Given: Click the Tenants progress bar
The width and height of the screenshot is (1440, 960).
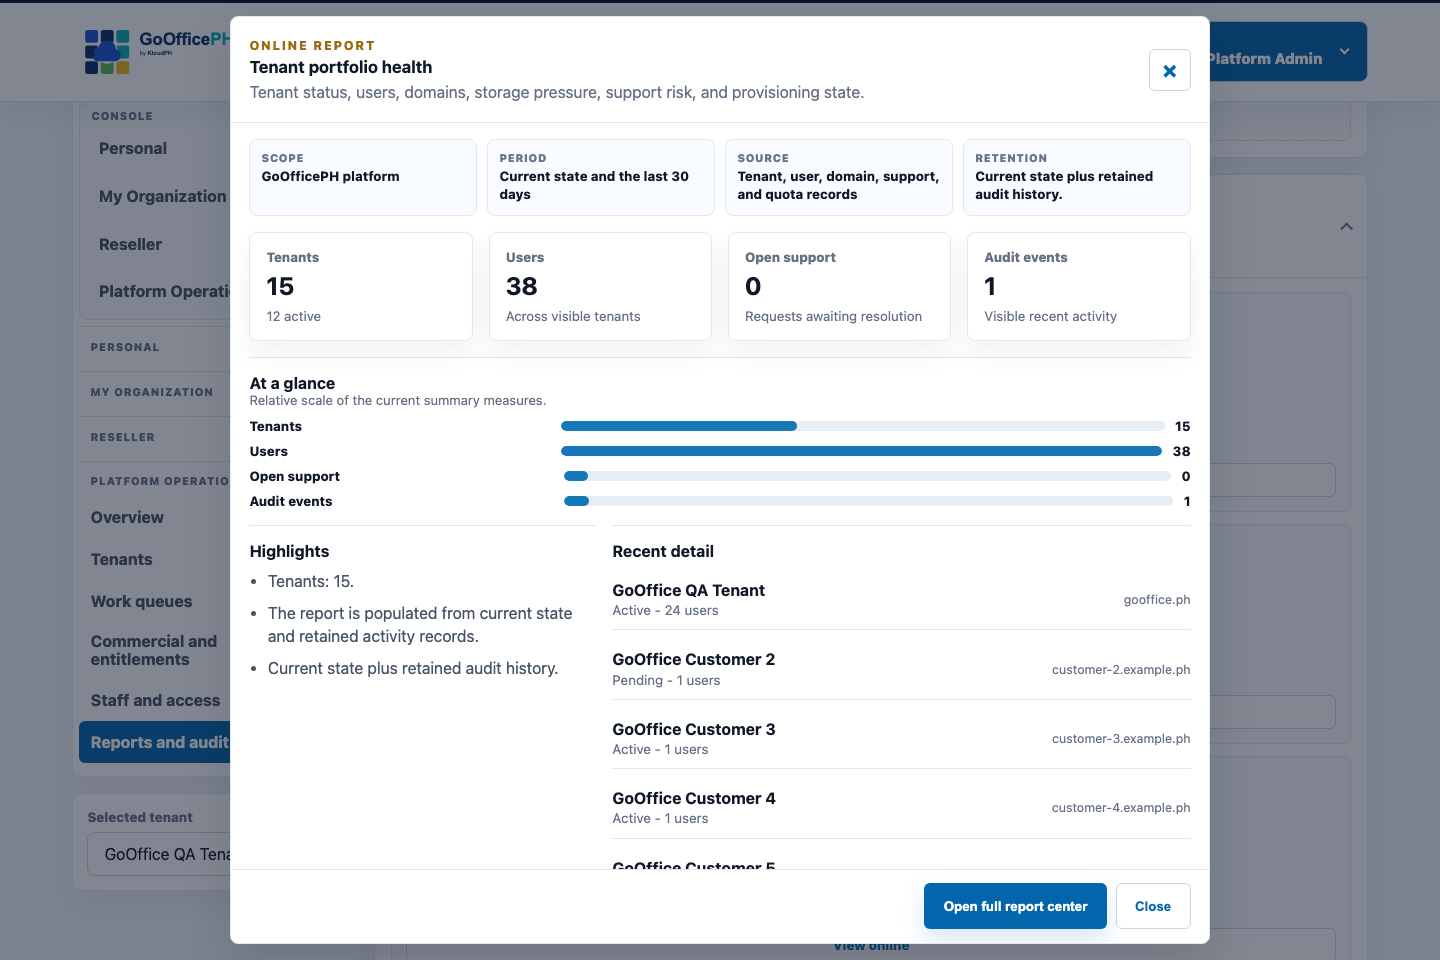Looking at the screenshot, I should coord(863,427).
